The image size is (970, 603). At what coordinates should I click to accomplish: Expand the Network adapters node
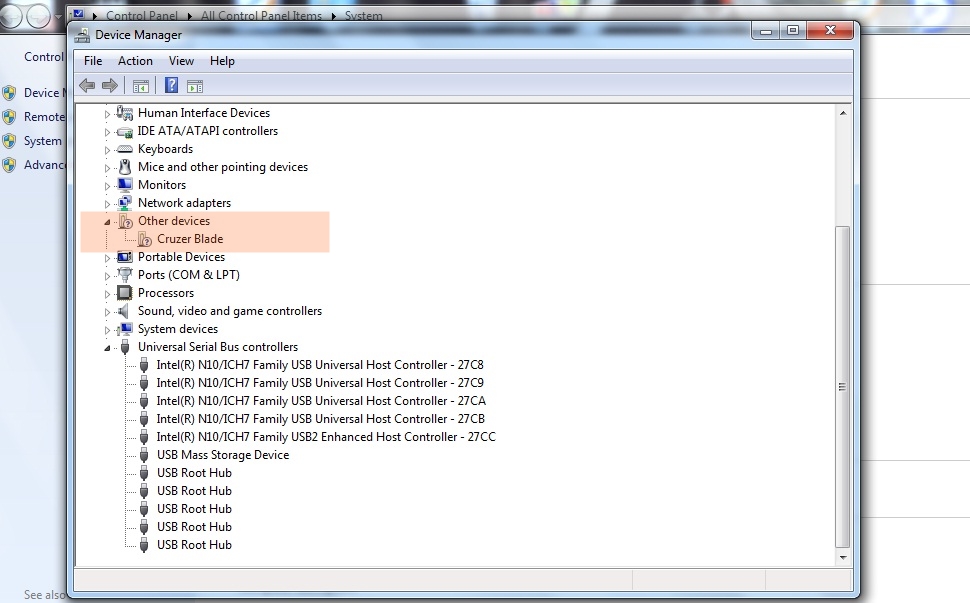(107, 203)
